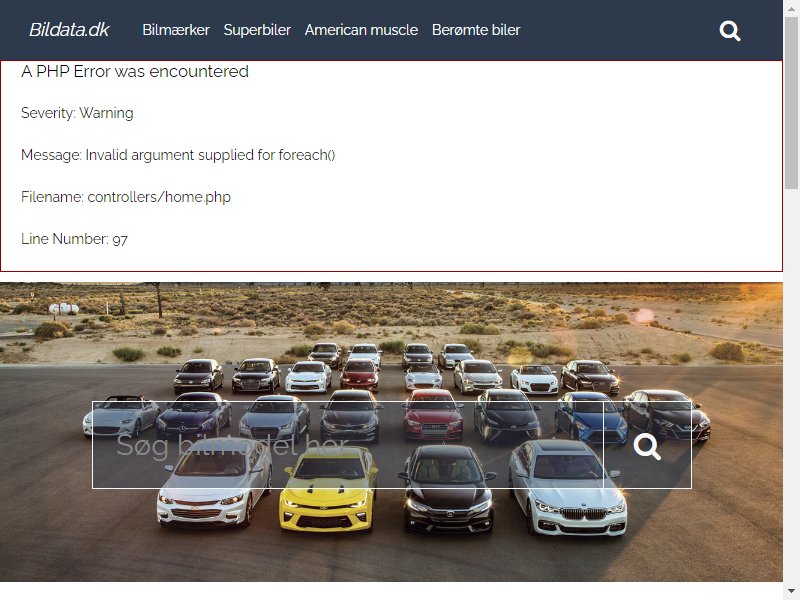The image size is (800, 600).
Task: Open the Superbiler menu item
Action: pyautogui.click(x=257, y=30)
